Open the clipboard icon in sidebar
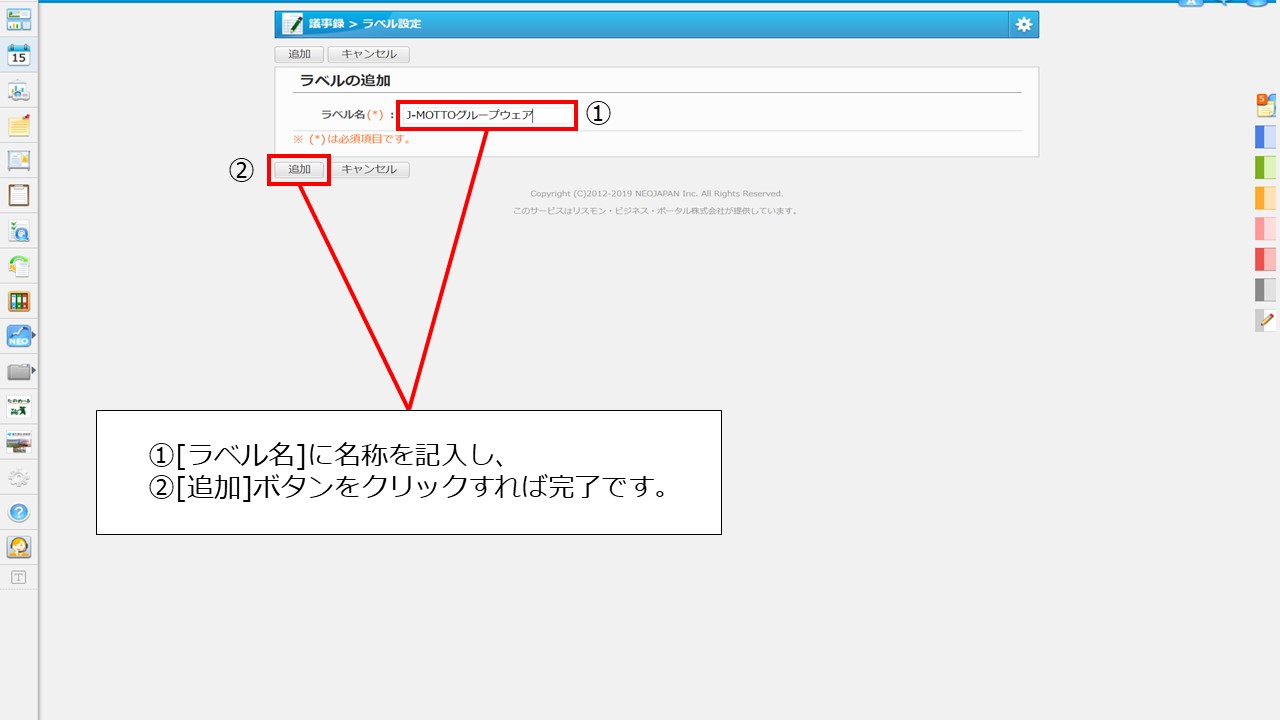The width and height of the screenshot is (1280, 720). (x=18, y=195)
